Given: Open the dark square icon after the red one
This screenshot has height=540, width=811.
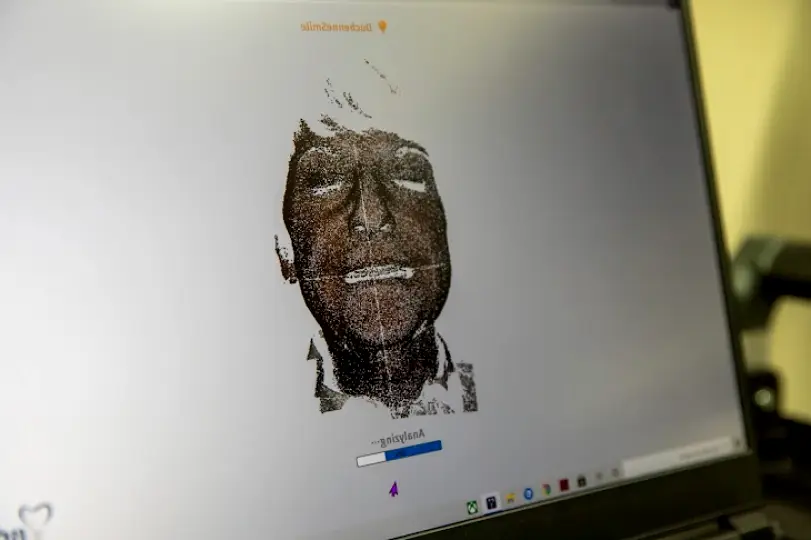Looking at the screenshot, I should tap(581, 481).
